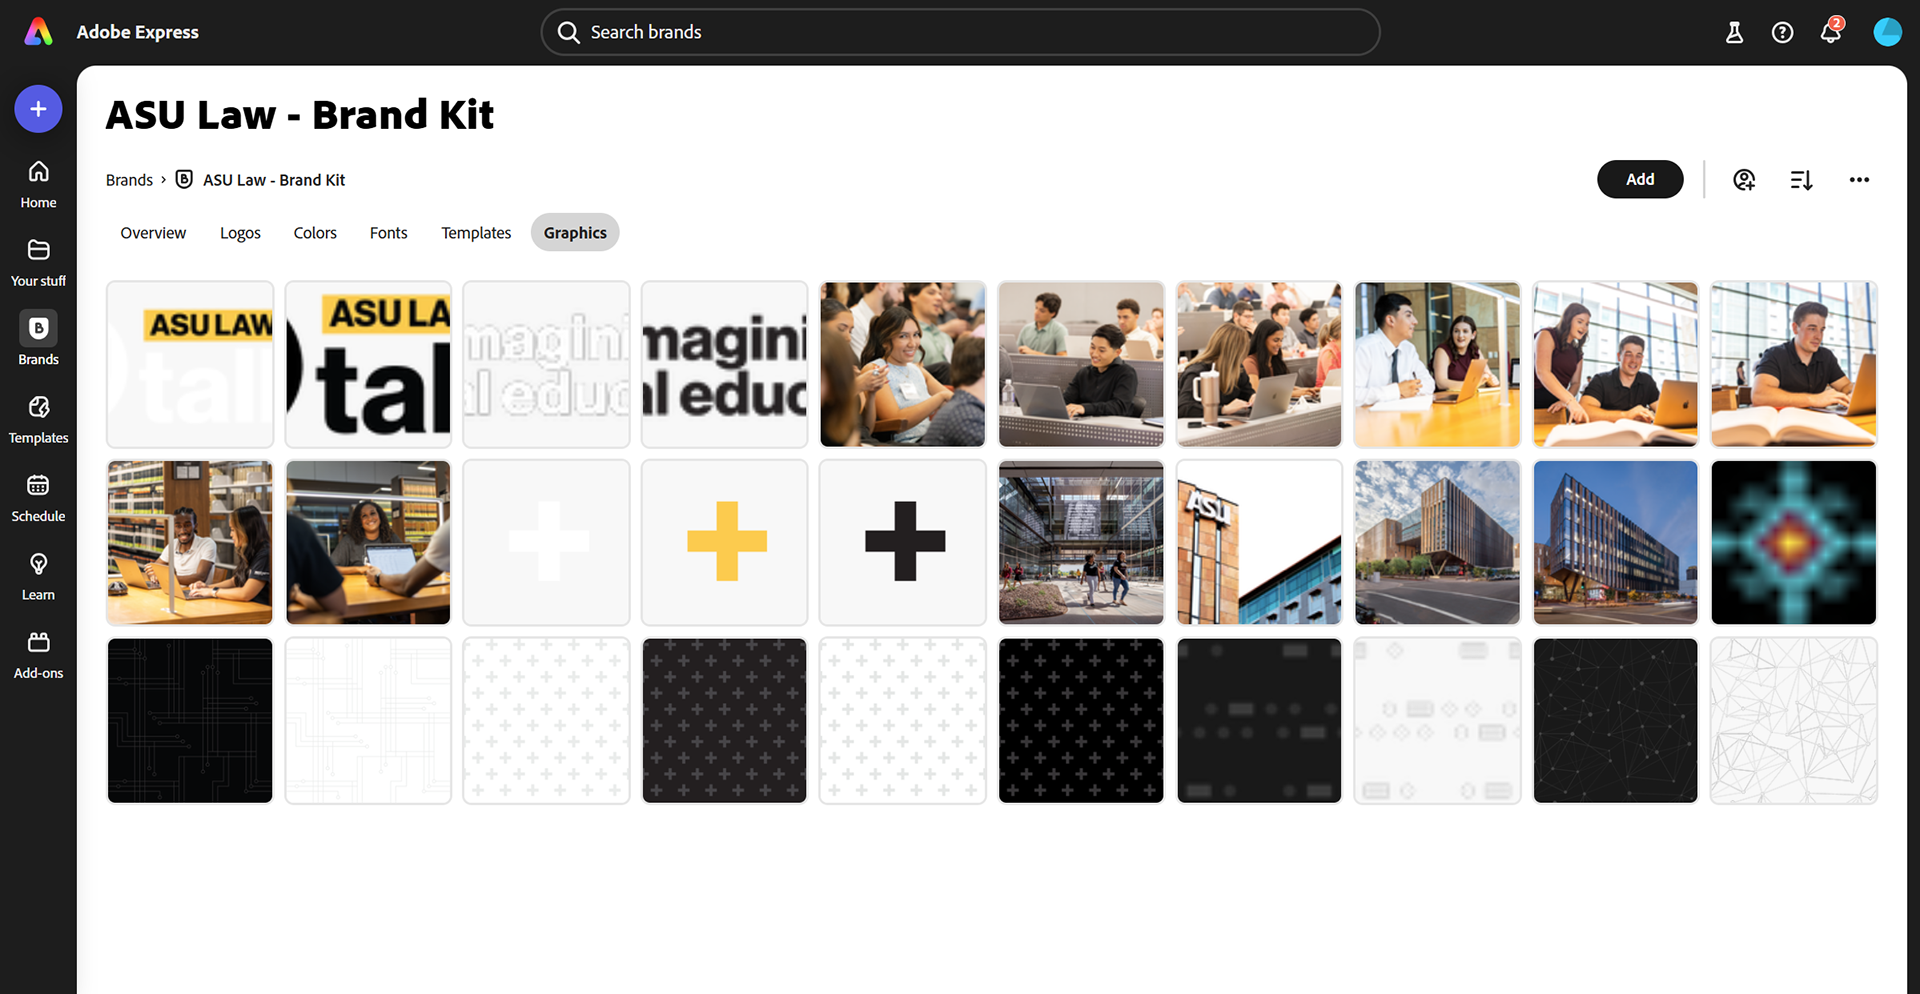Switch to the Colors tab

pos(315,233)
